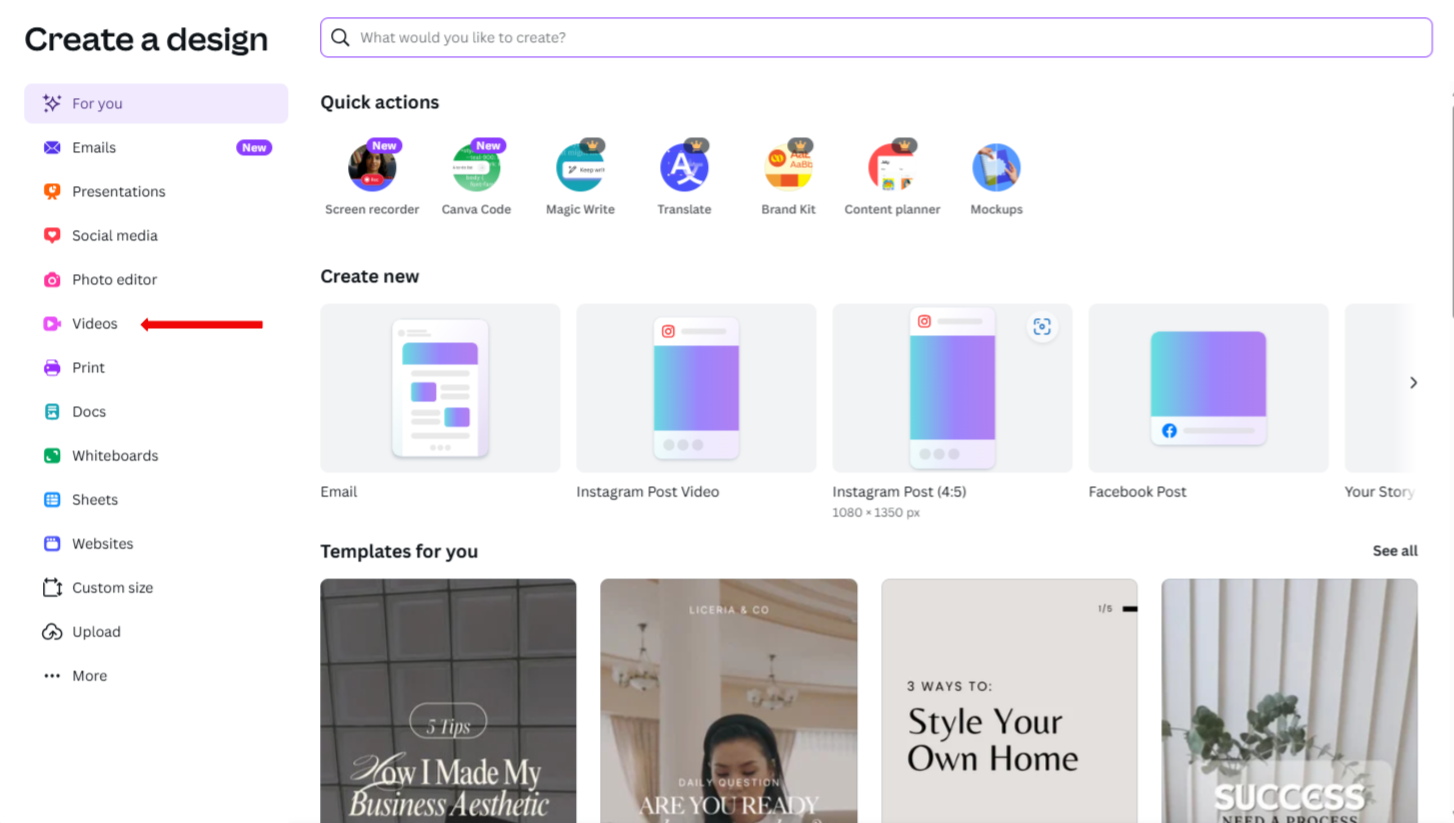1454x823 pixels.
Task: Open the Style Your Own Home template
Action: [1009, 700]
